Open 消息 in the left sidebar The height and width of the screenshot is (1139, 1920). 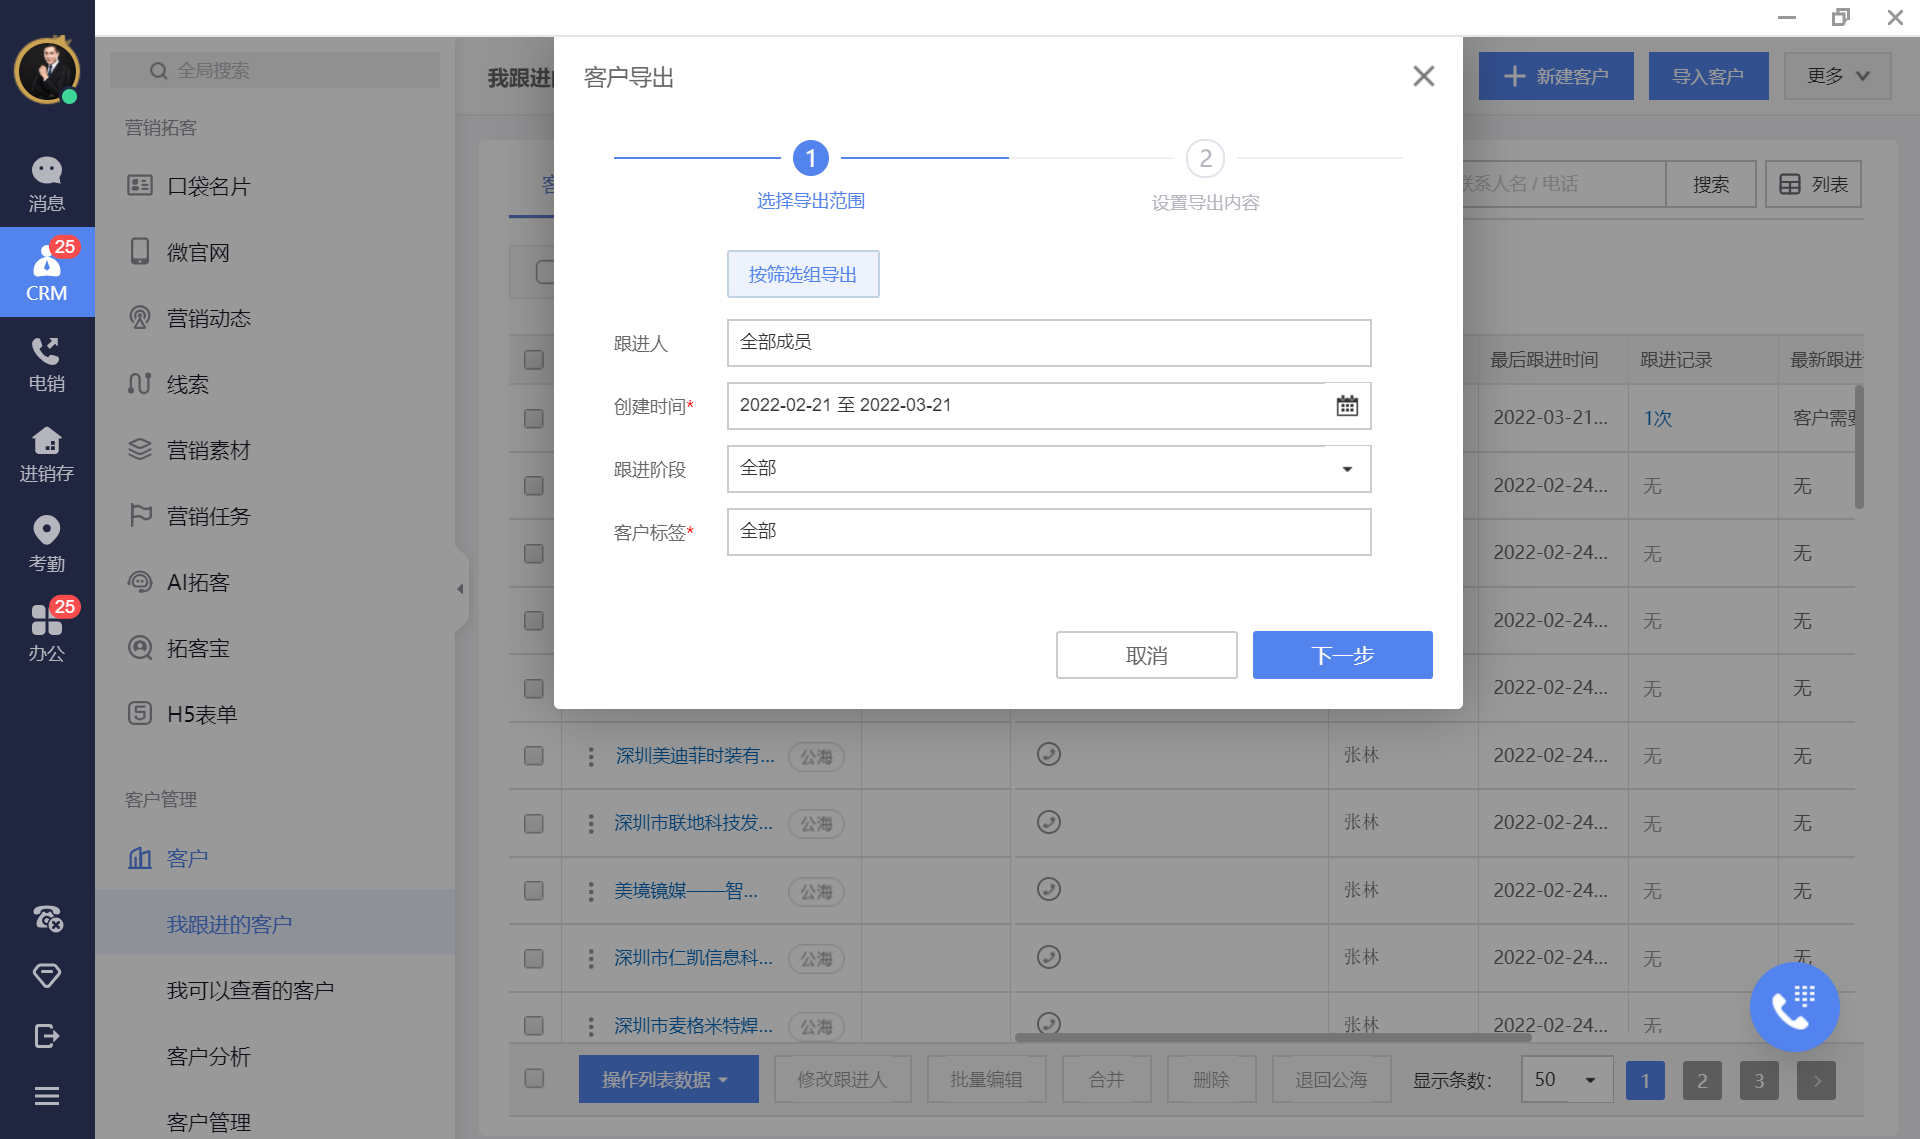[x=46, y=184]
